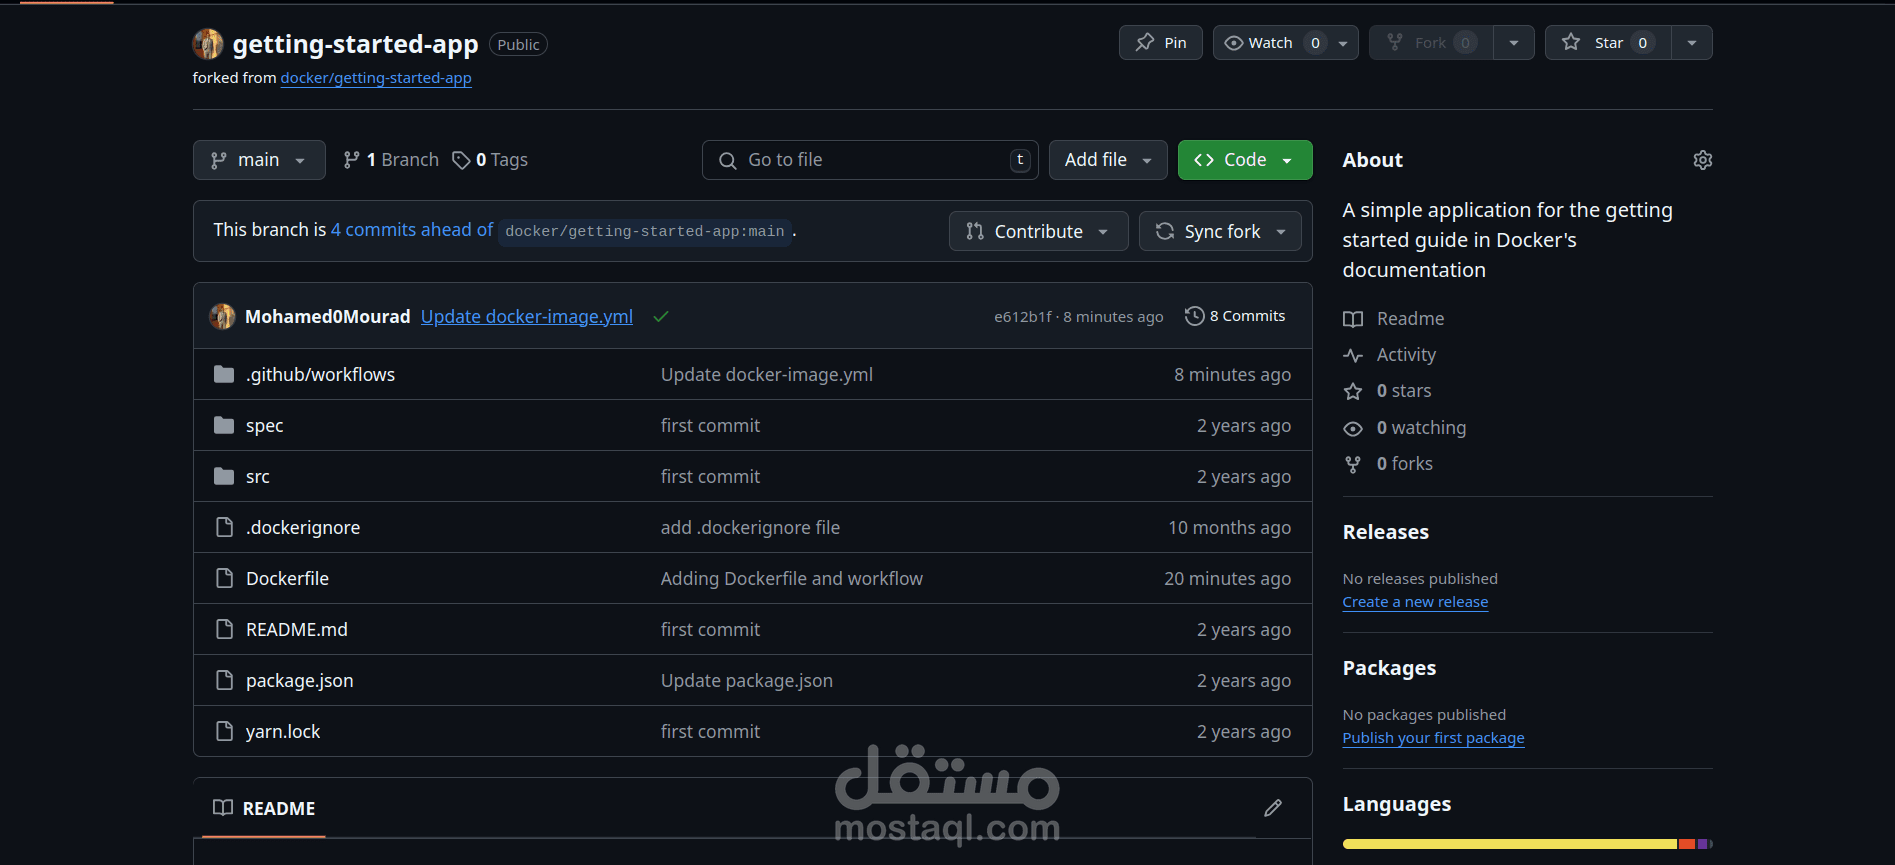Open the Watch notifications dropdown arrow
This screenshot has height=865, width=1895.
coord(1344,43)
